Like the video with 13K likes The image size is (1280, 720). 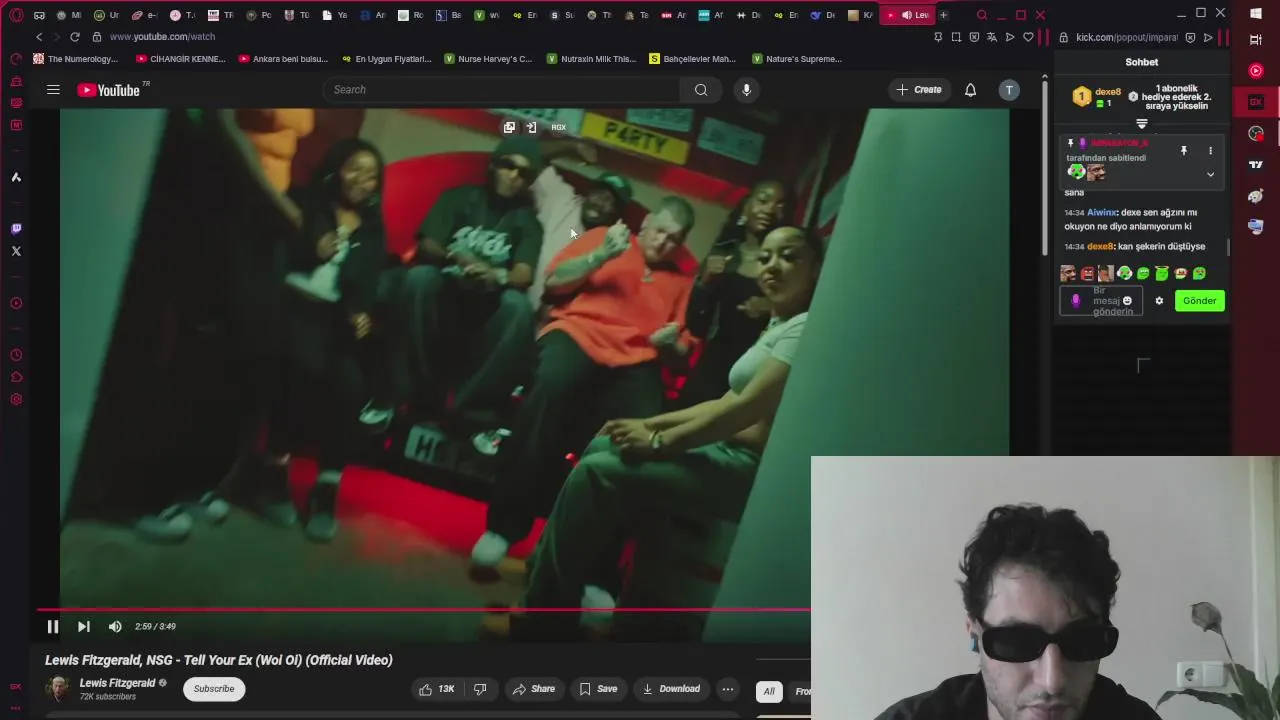pos(437,689)
